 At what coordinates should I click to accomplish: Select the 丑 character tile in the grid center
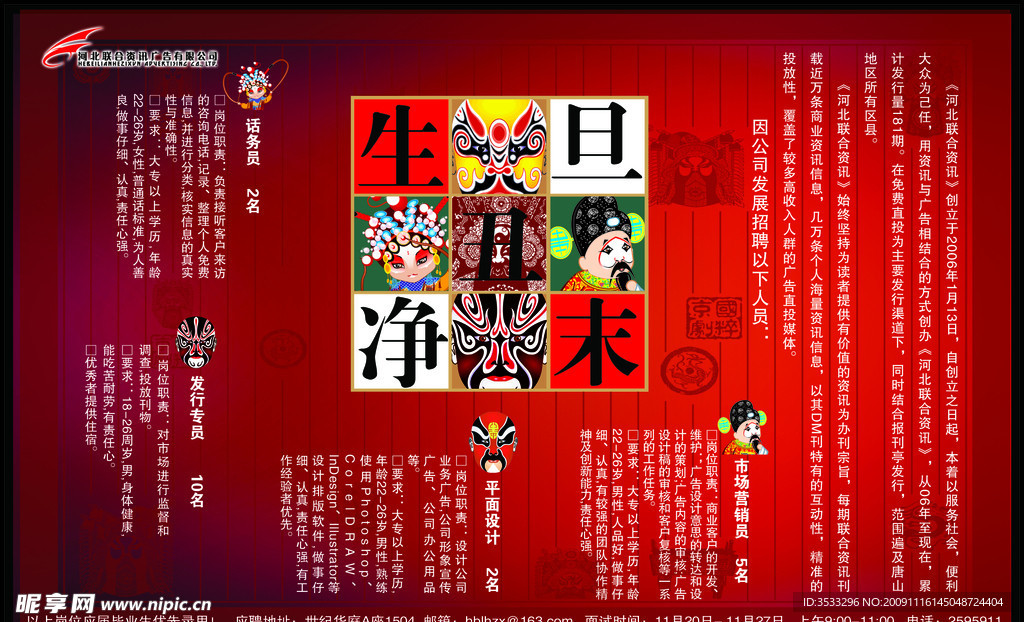point(500,244)
